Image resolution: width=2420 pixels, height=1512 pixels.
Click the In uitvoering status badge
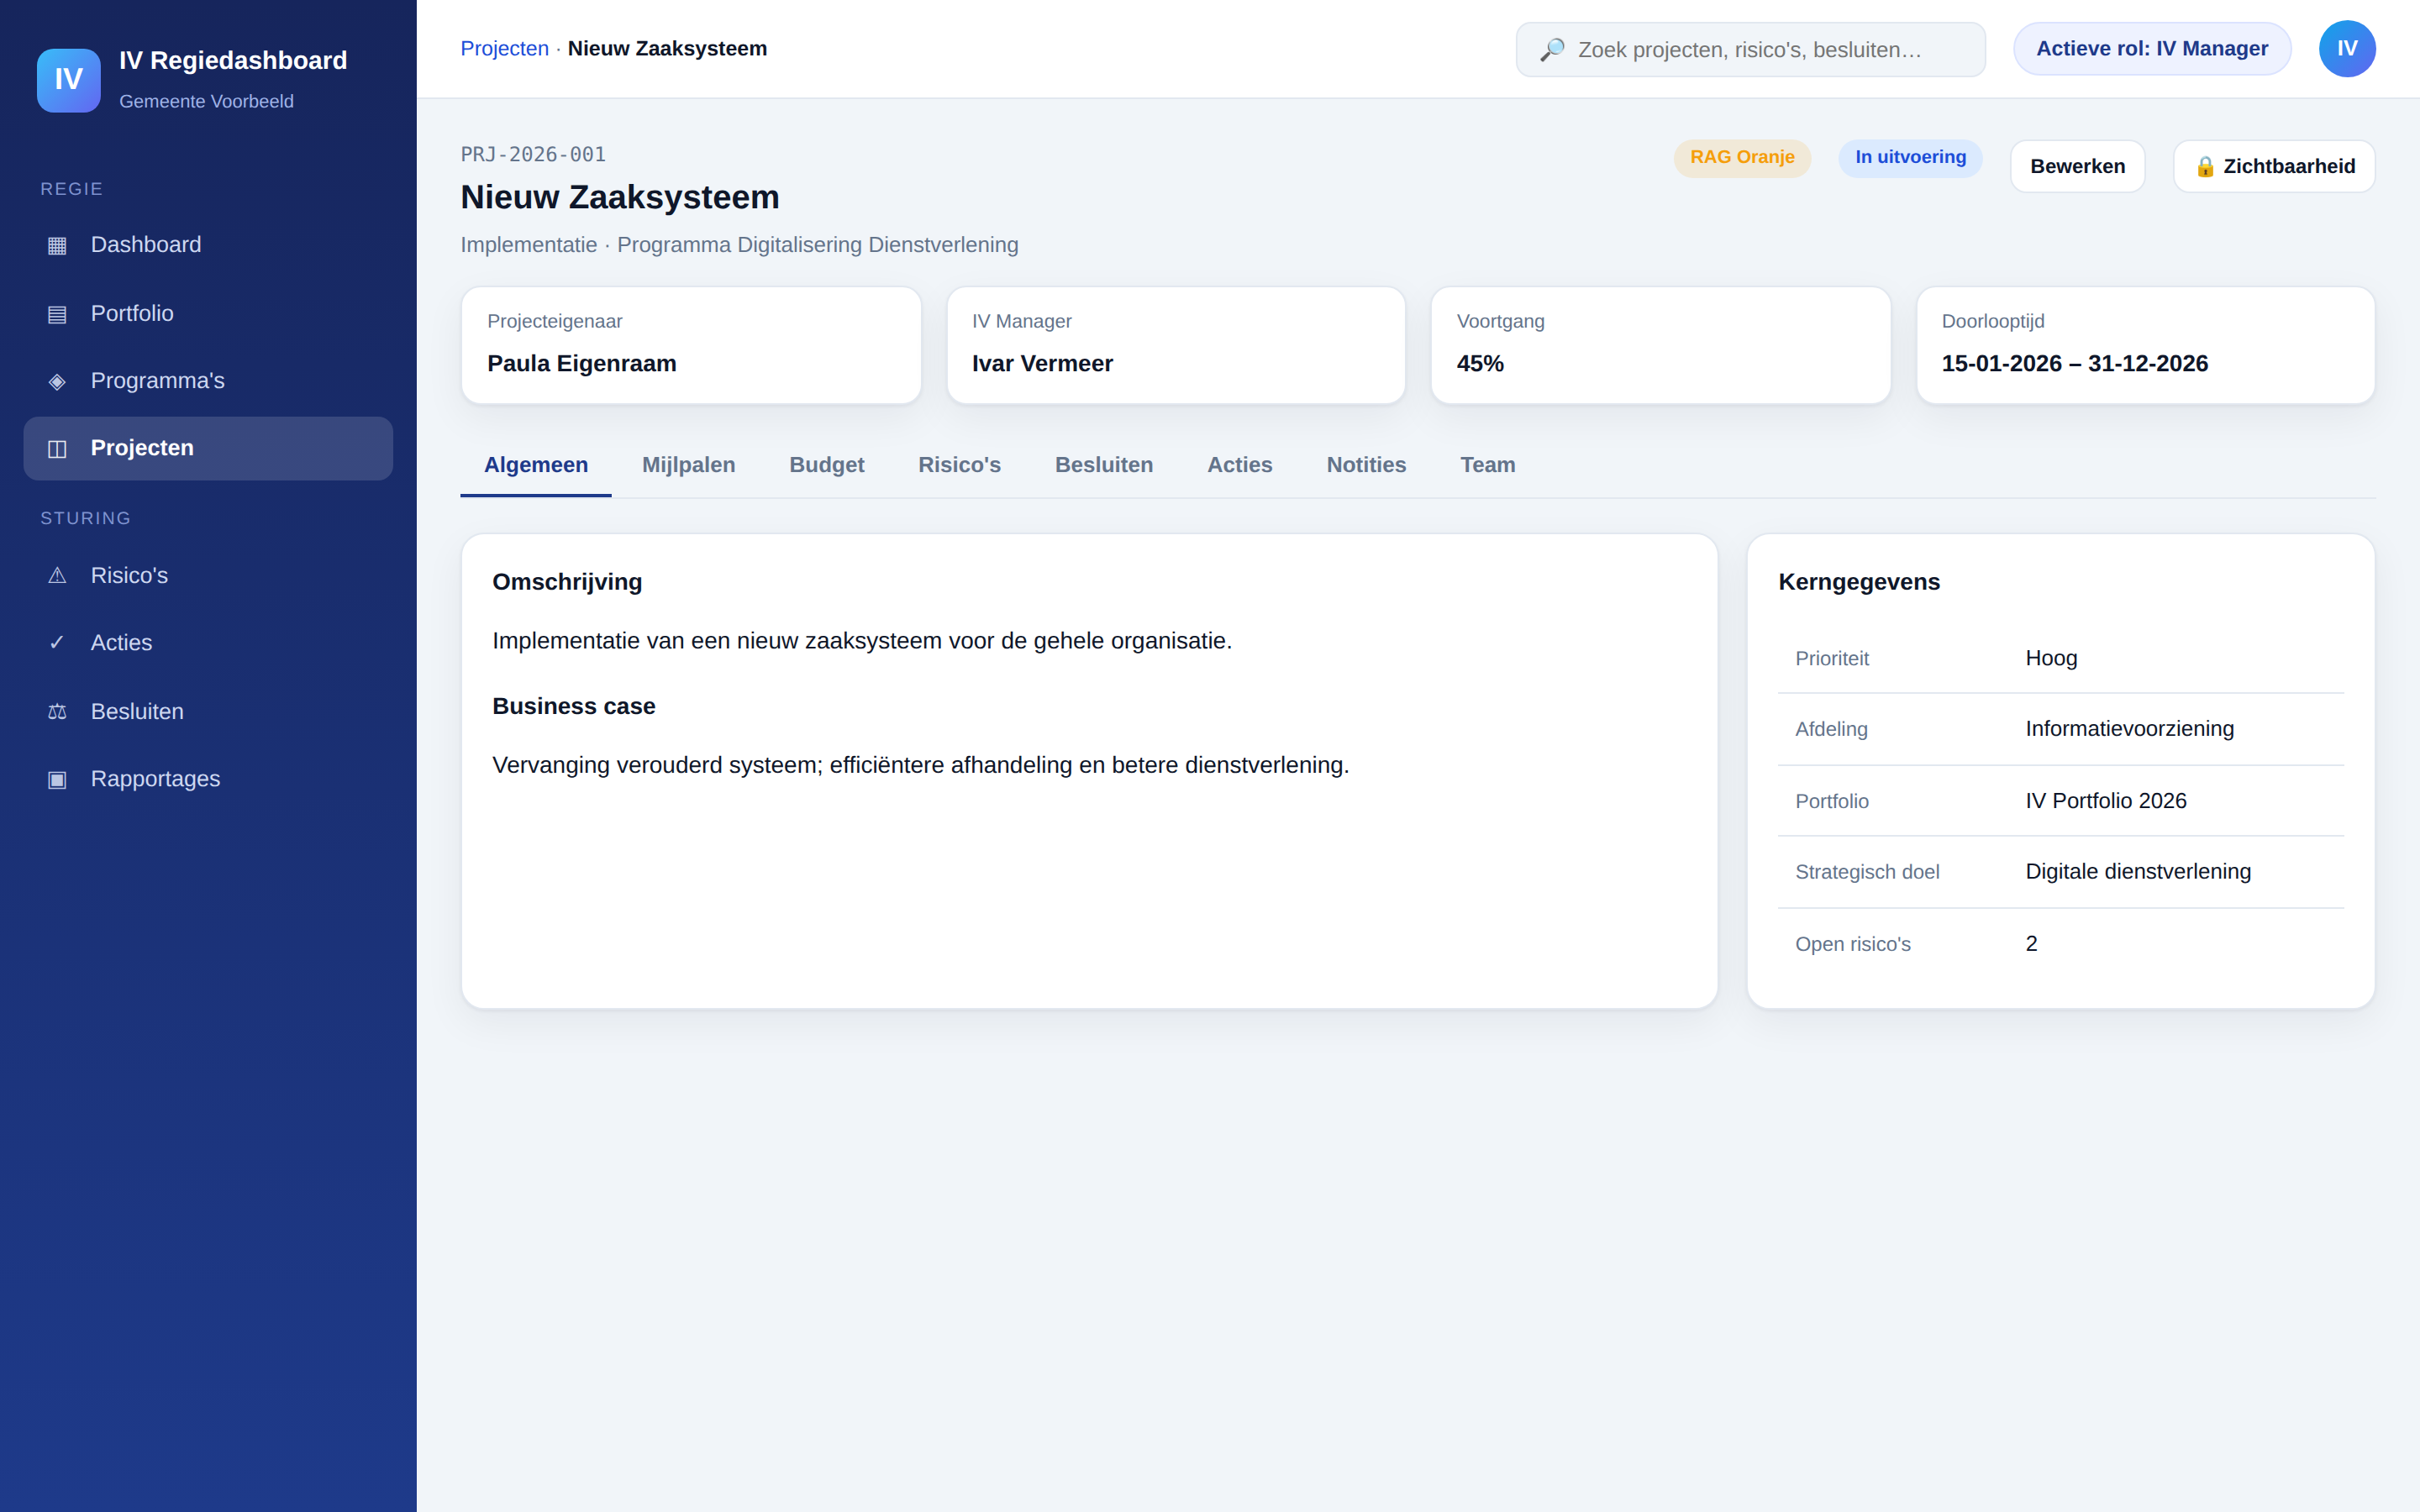coord(1910,158)
